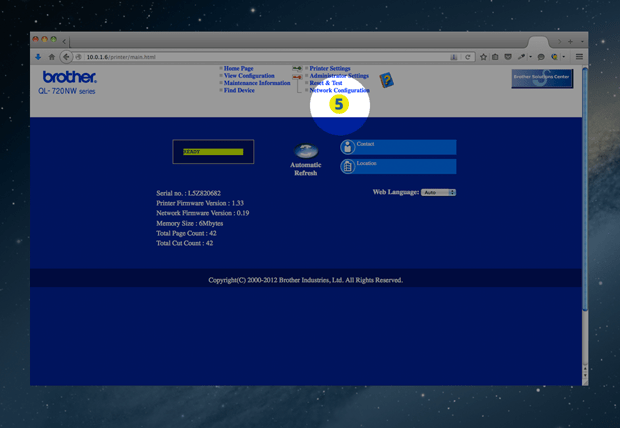Click the Firefox downloads arrow icon
620x428 pixels.
[x=38, y=57]
